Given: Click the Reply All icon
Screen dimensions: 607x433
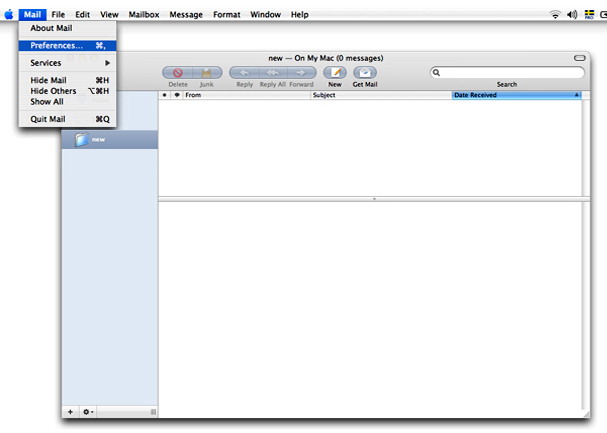Looking at the screenshot, I should [x=273, y=72].
